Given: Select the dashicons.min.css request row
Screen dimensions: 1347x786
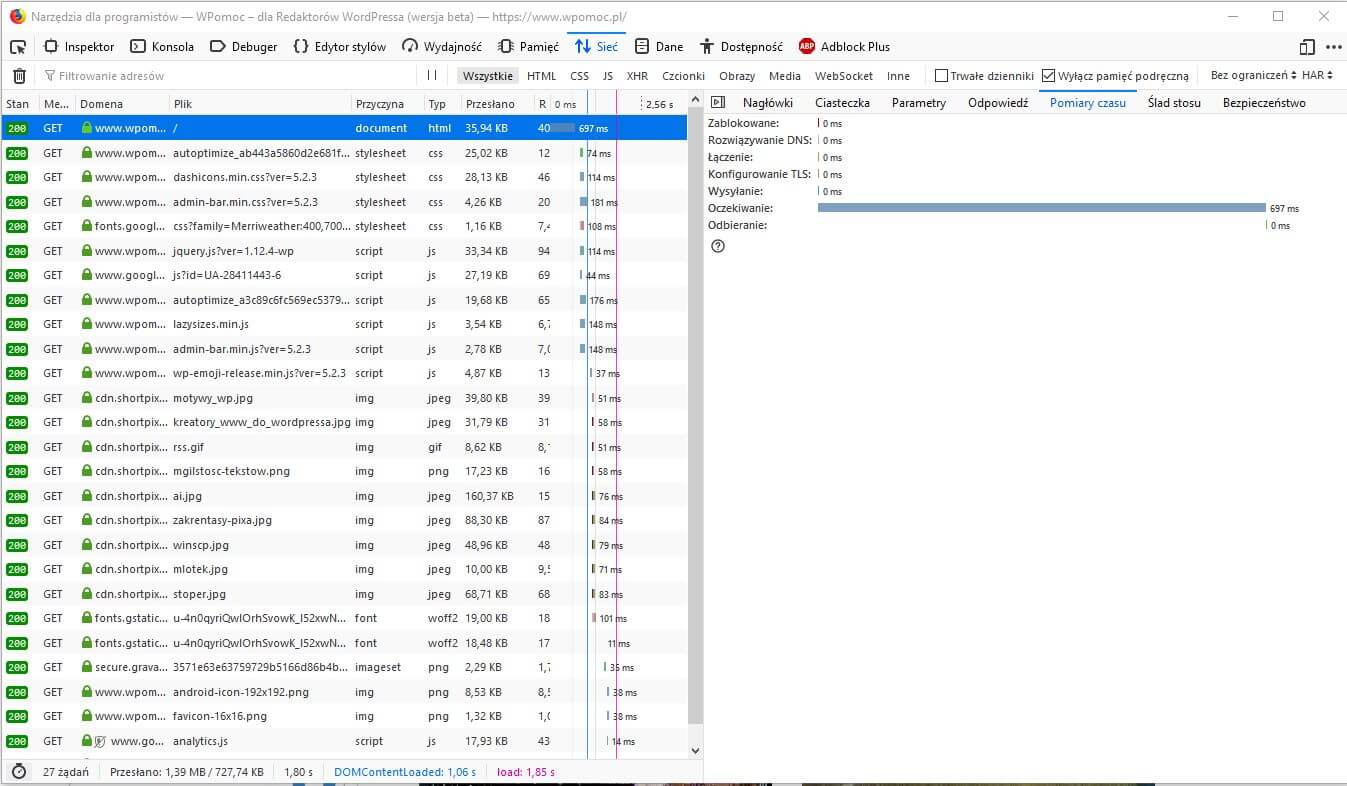Looking at the screenshot, I should 344,177.
